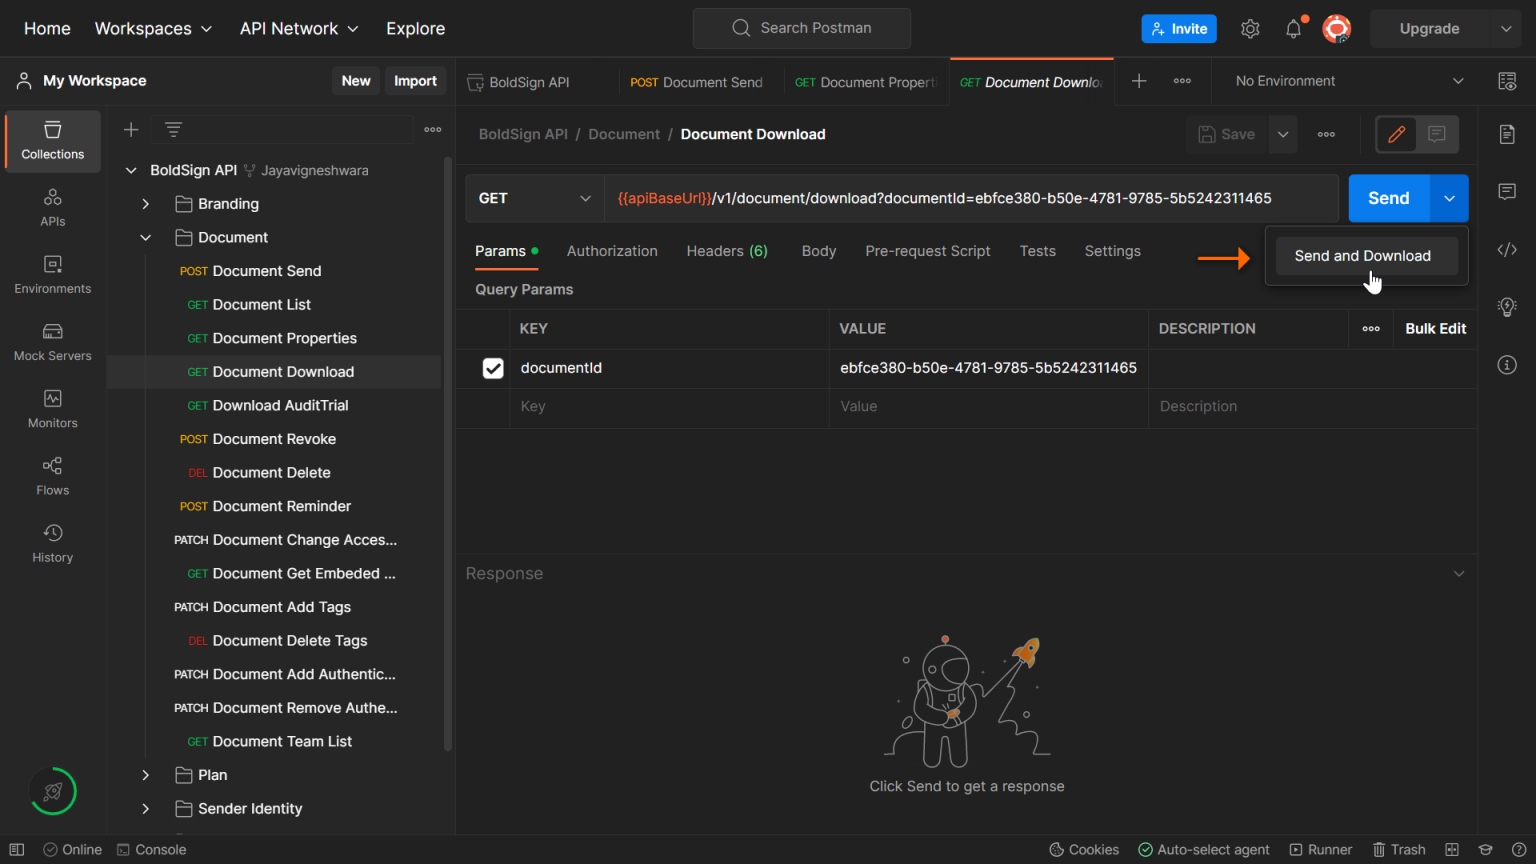Switch to the Document Send request tab

[x=697, y=81]
